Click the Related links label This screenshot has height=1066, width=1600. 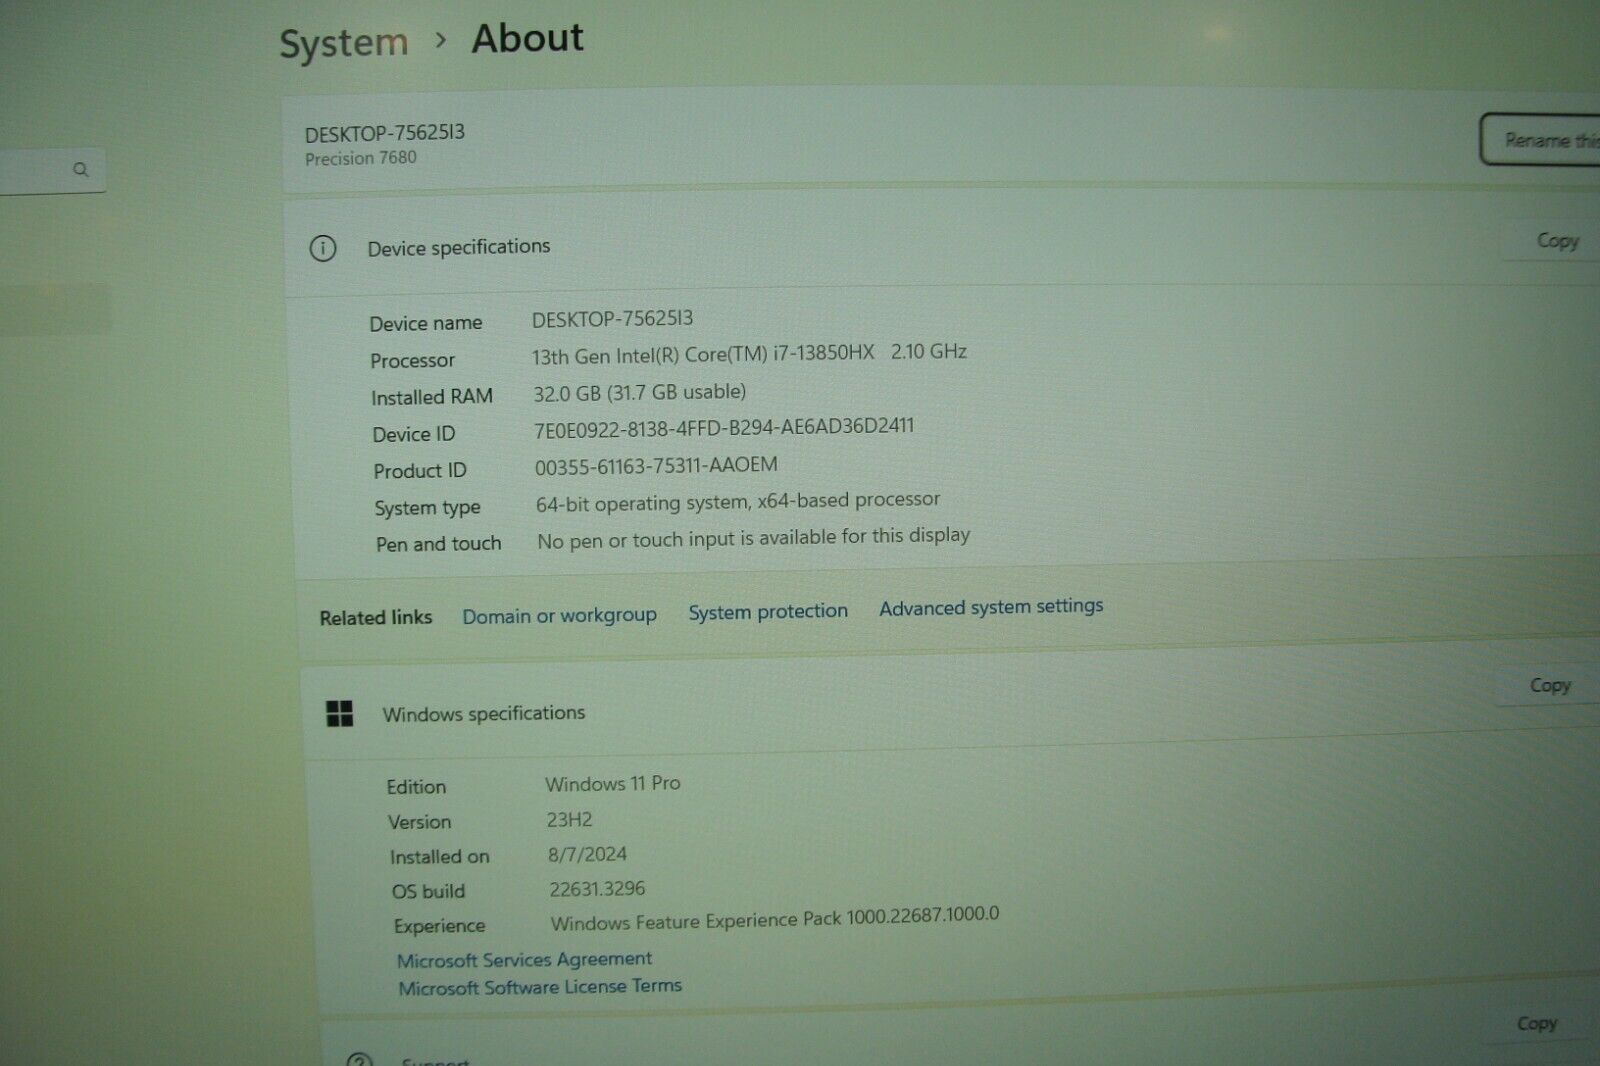376,618
